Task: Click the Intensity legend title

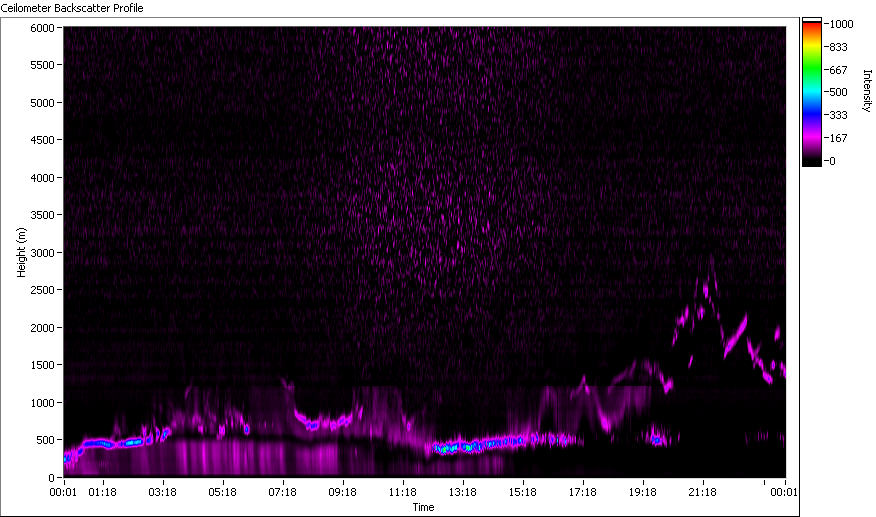Action: [x=867, y=91]
